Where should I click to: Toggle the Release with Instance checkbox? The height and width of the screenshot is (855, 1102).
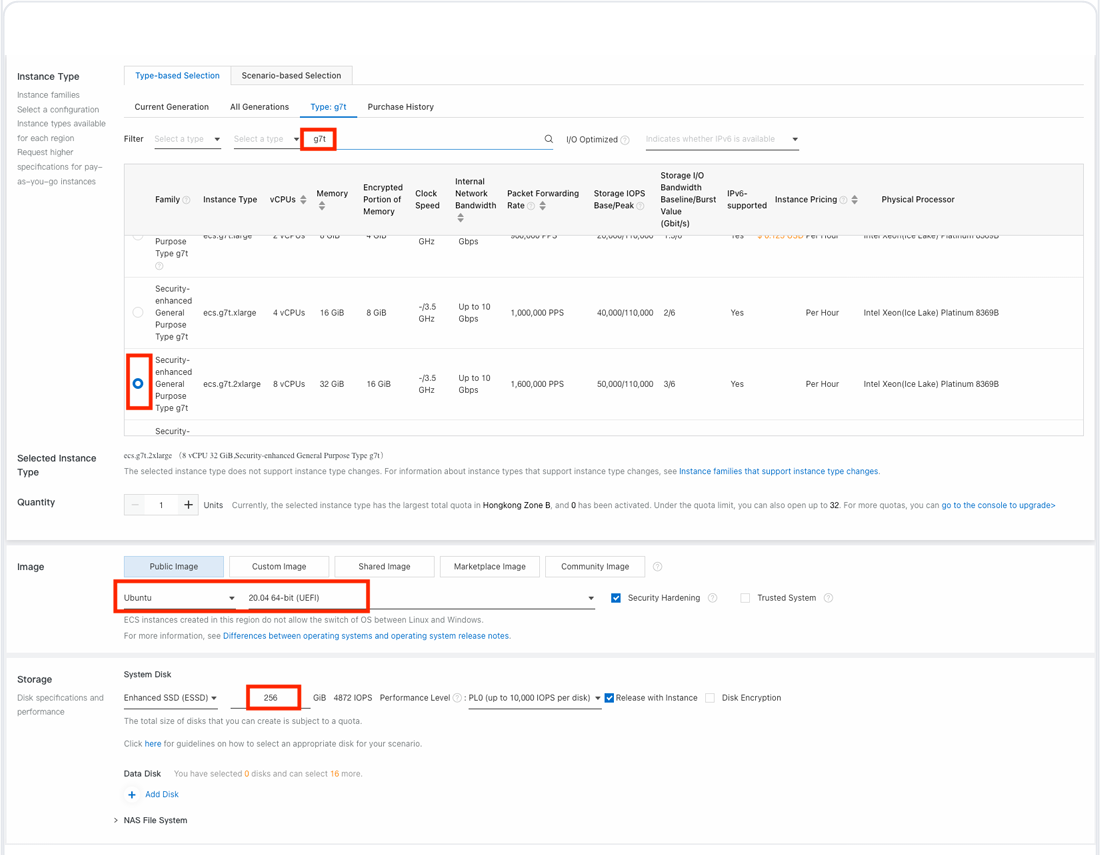pos(609,698)
